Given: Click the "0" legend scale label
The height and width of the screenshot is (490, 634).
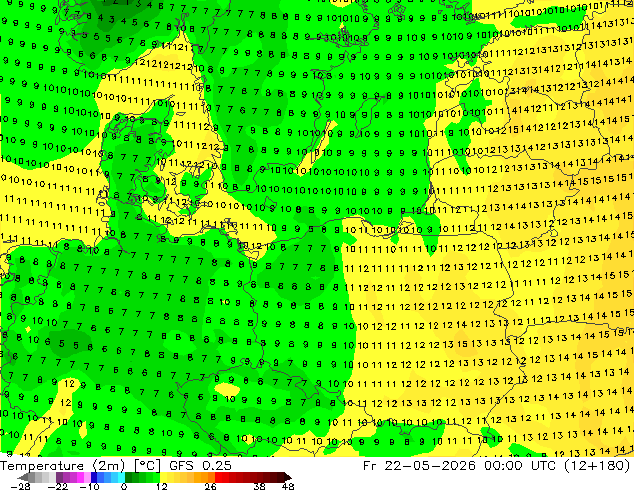Looking at the screenshot, I should tap(124, 486).
